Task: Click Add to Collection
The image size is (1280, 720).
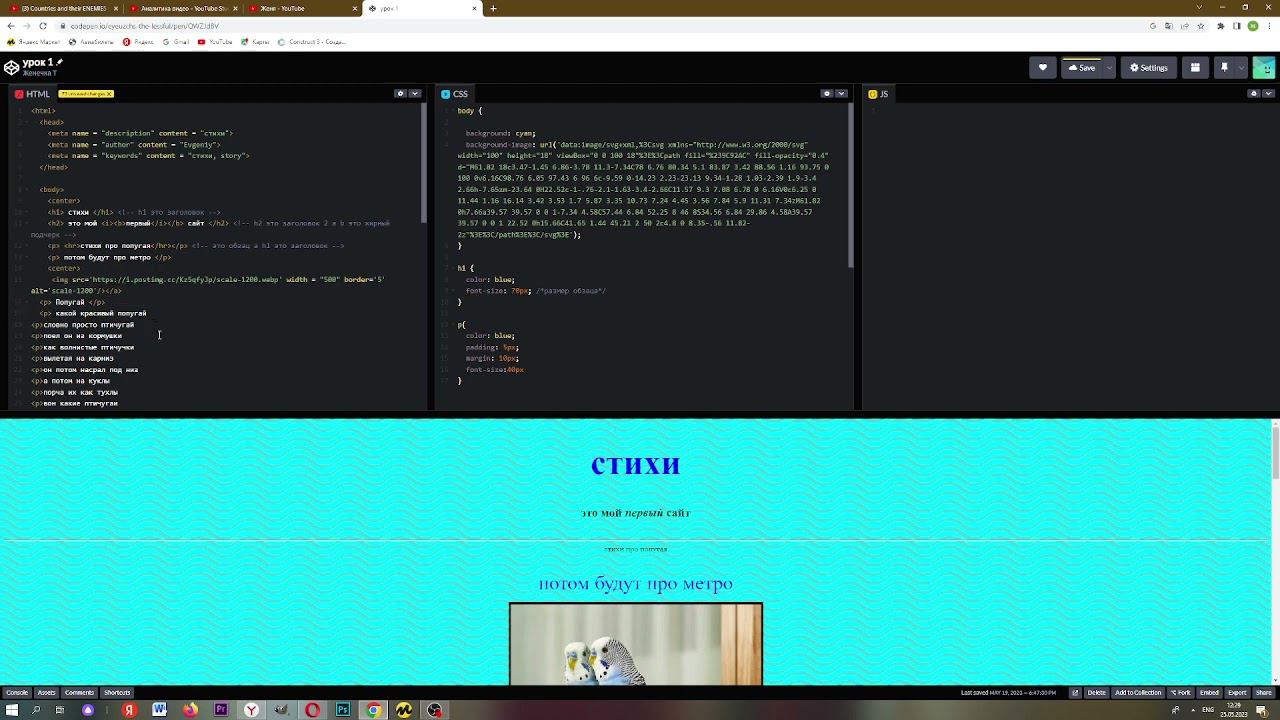Action: (1138, 692)
